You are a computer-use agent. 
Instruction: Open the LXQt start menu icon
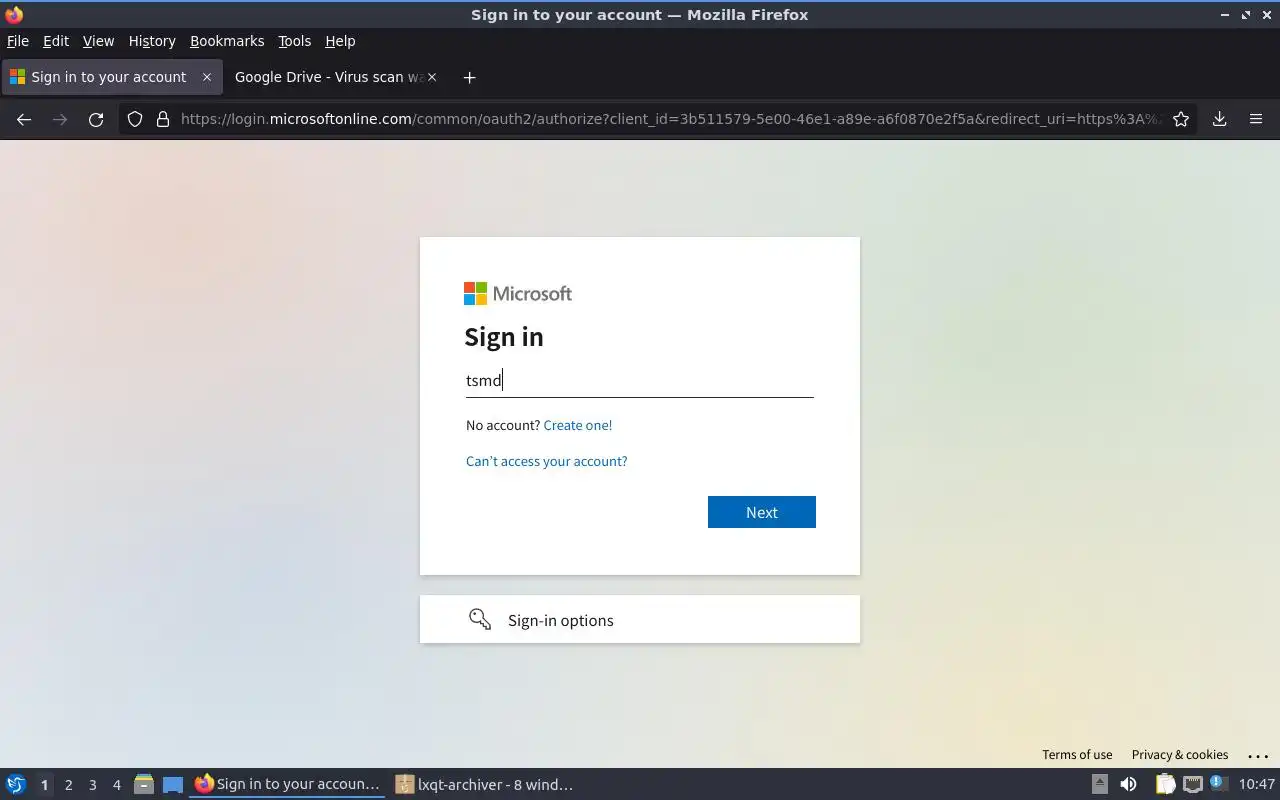click(x=16, y=784)
